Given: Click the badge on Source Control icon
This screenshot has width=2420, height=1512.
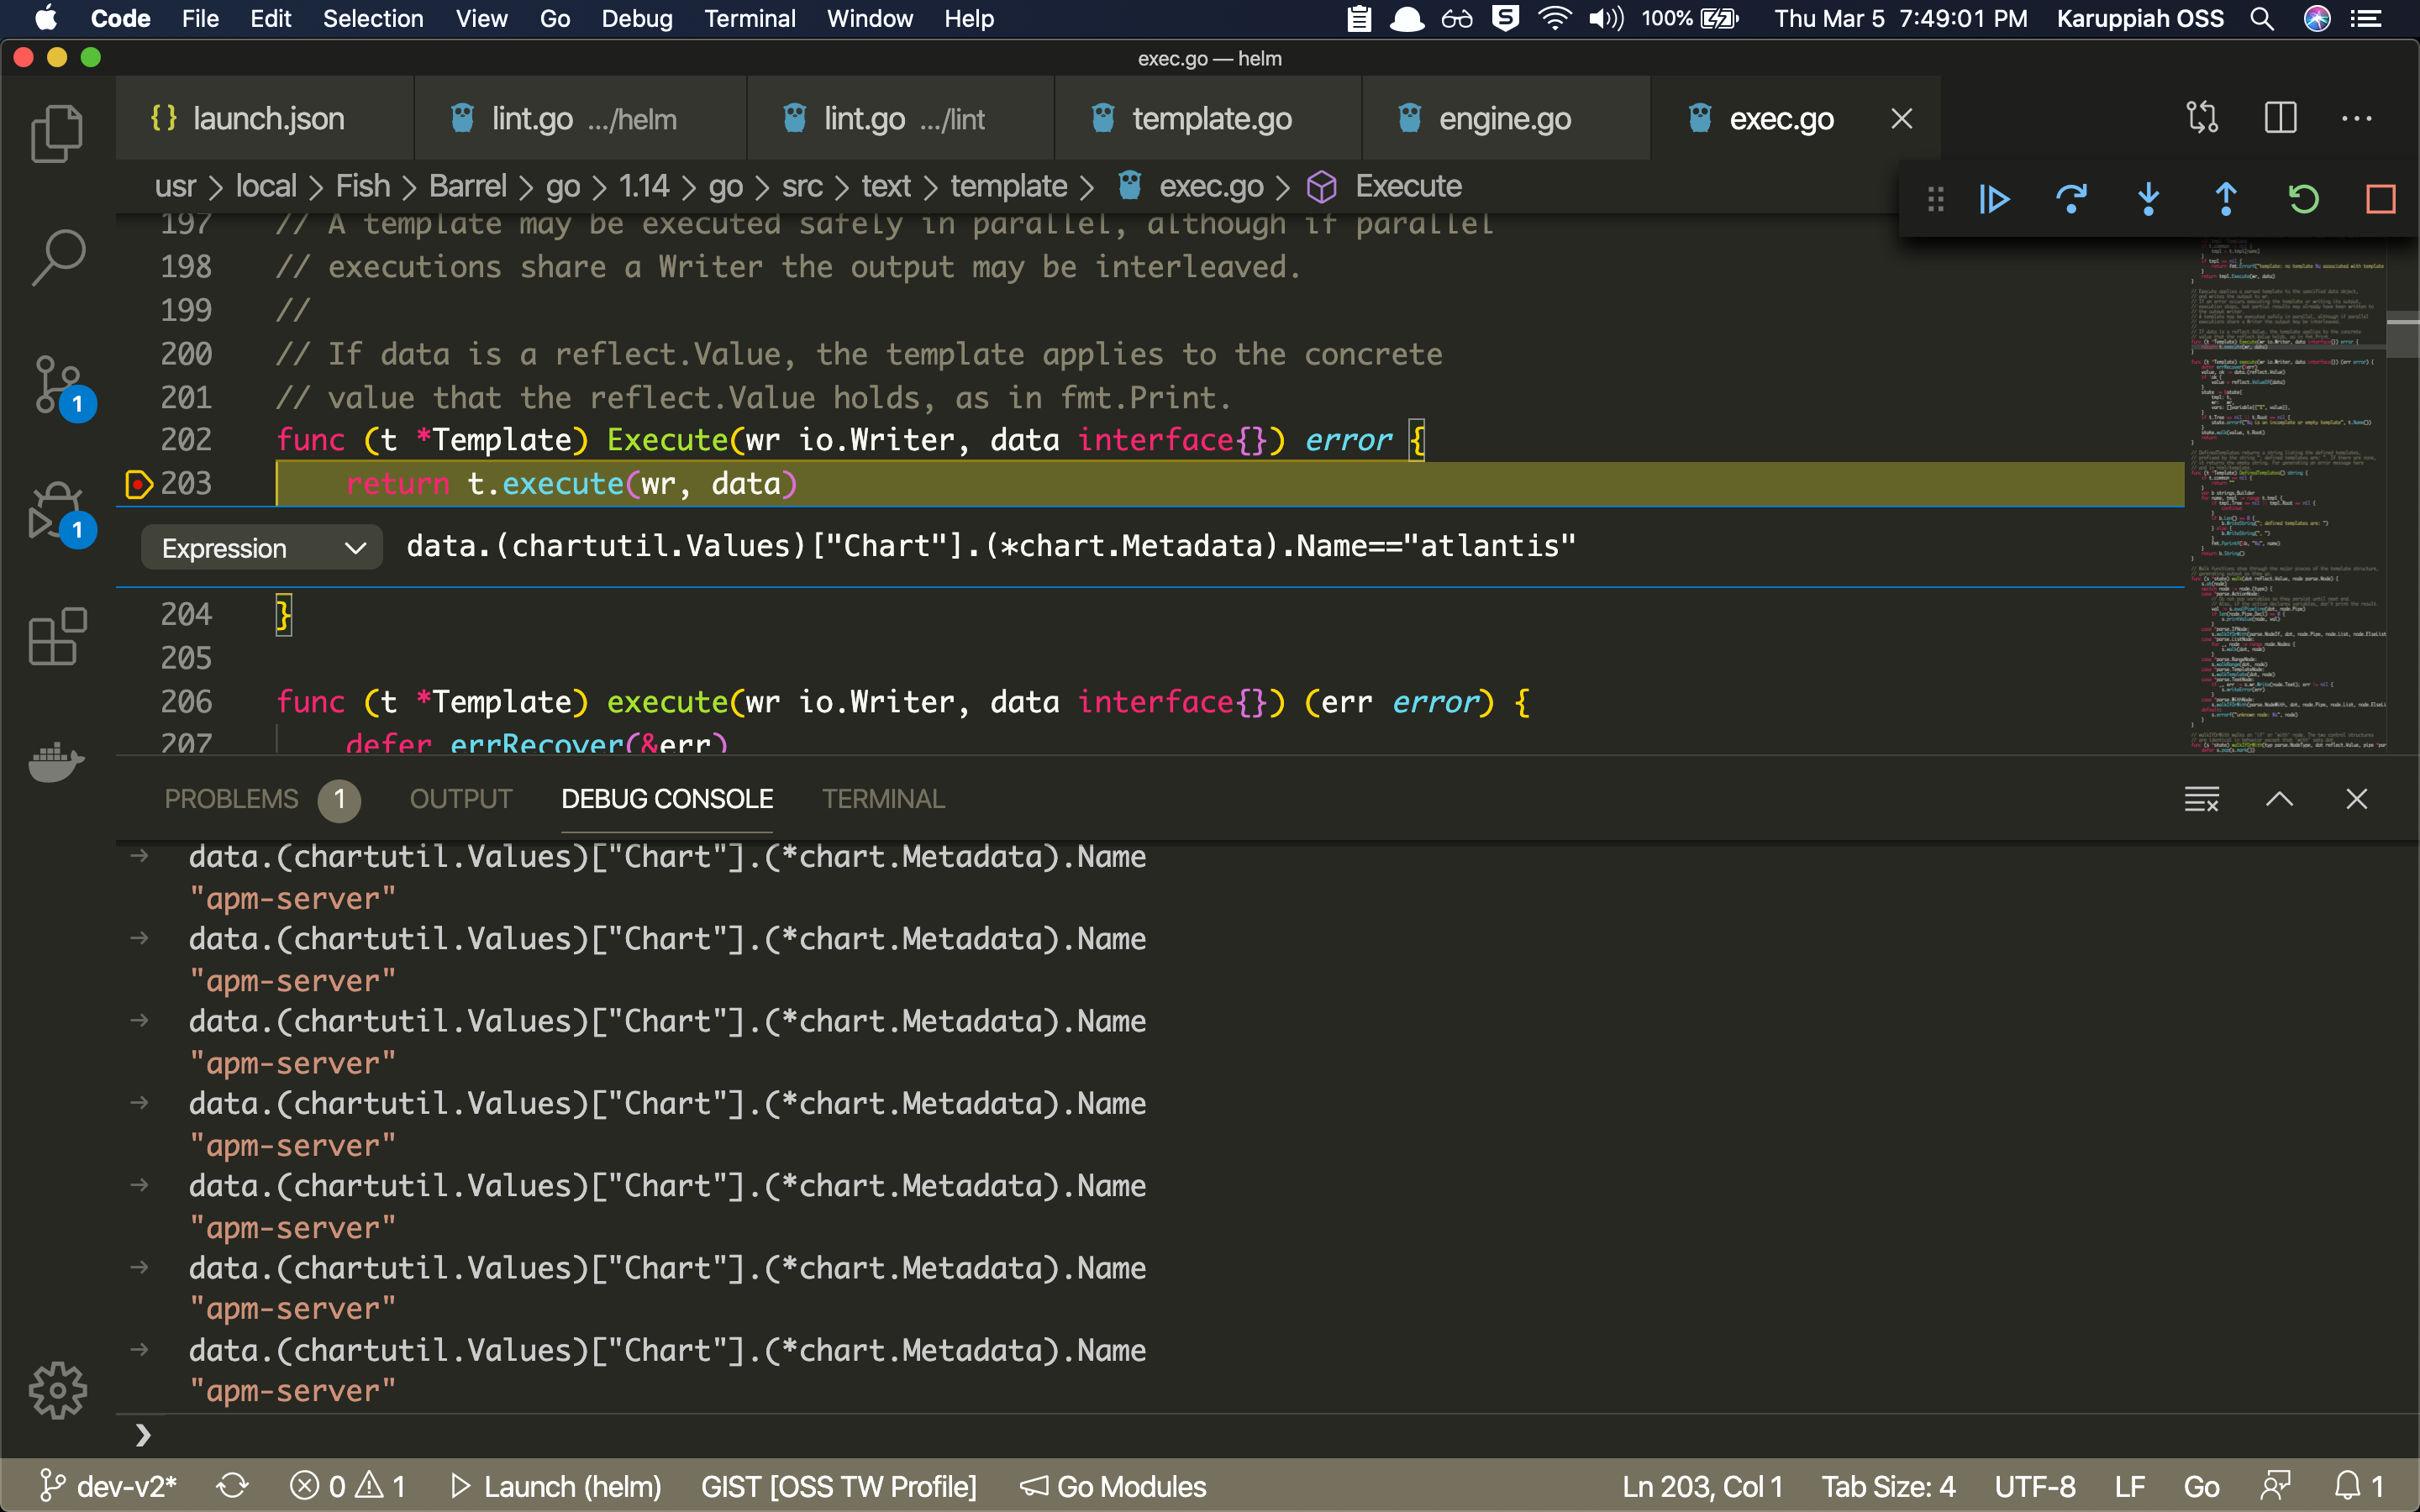Looking at the screenshot, I should [78, 404].
